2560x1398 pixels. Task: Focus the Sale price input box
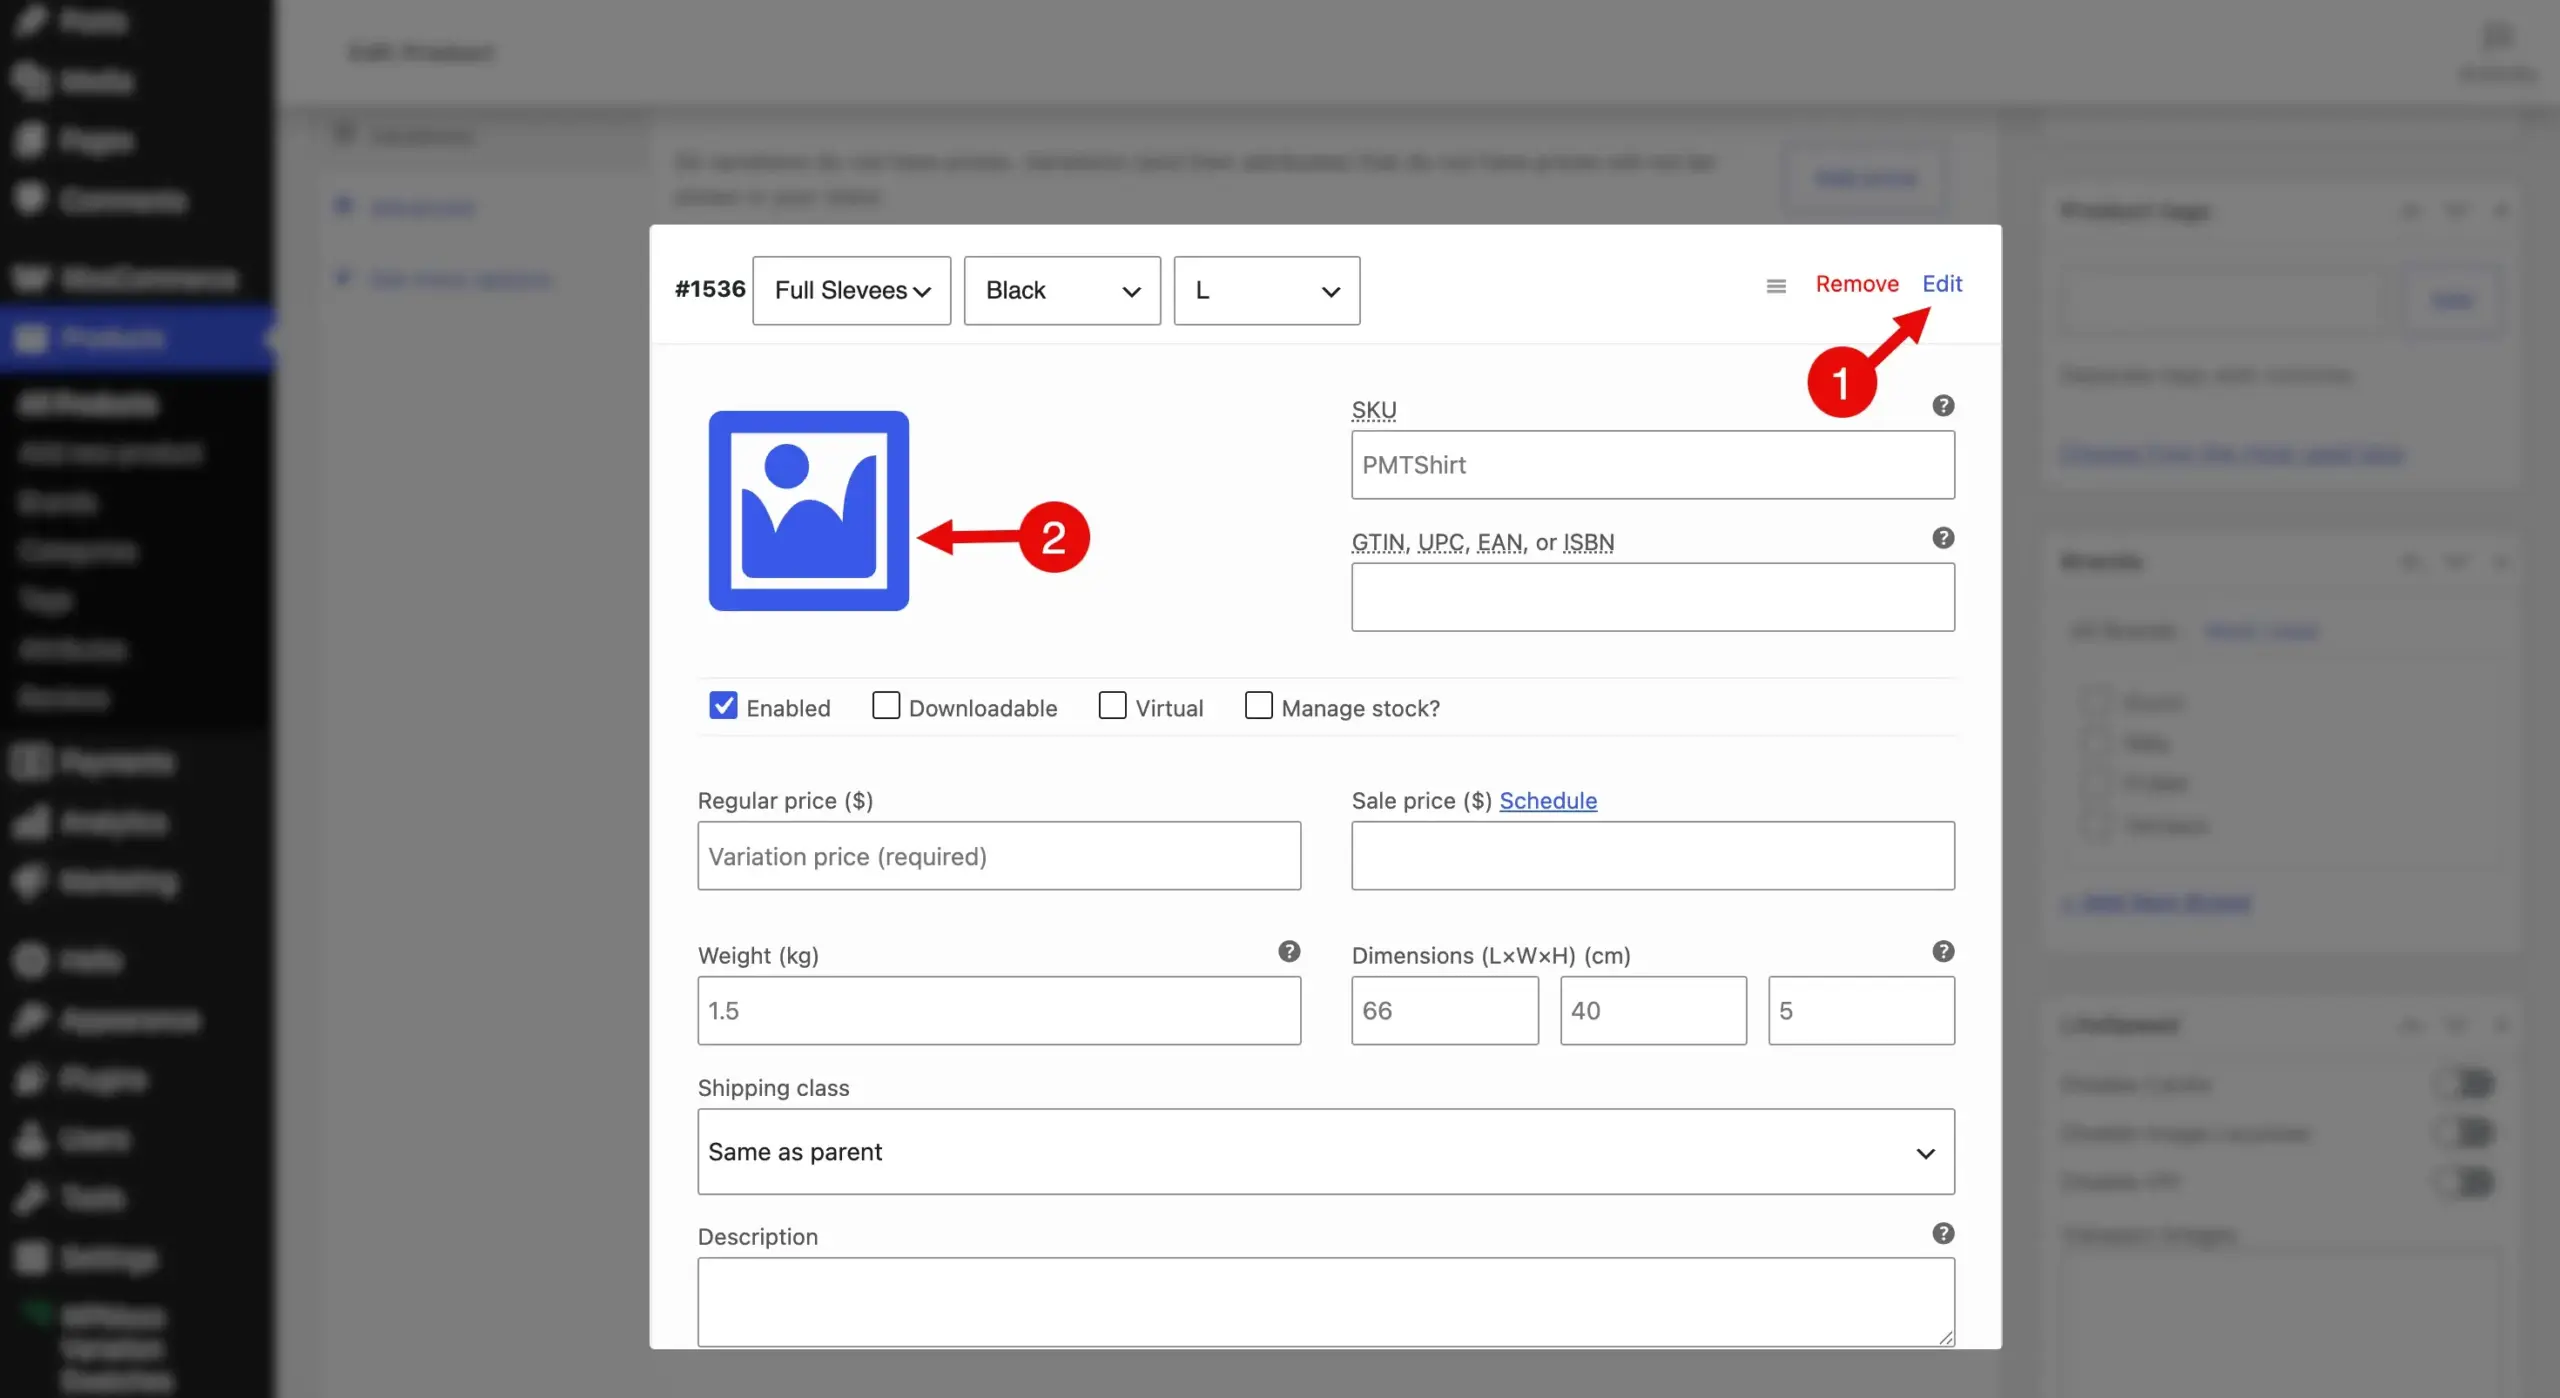tap(1653, 856)
